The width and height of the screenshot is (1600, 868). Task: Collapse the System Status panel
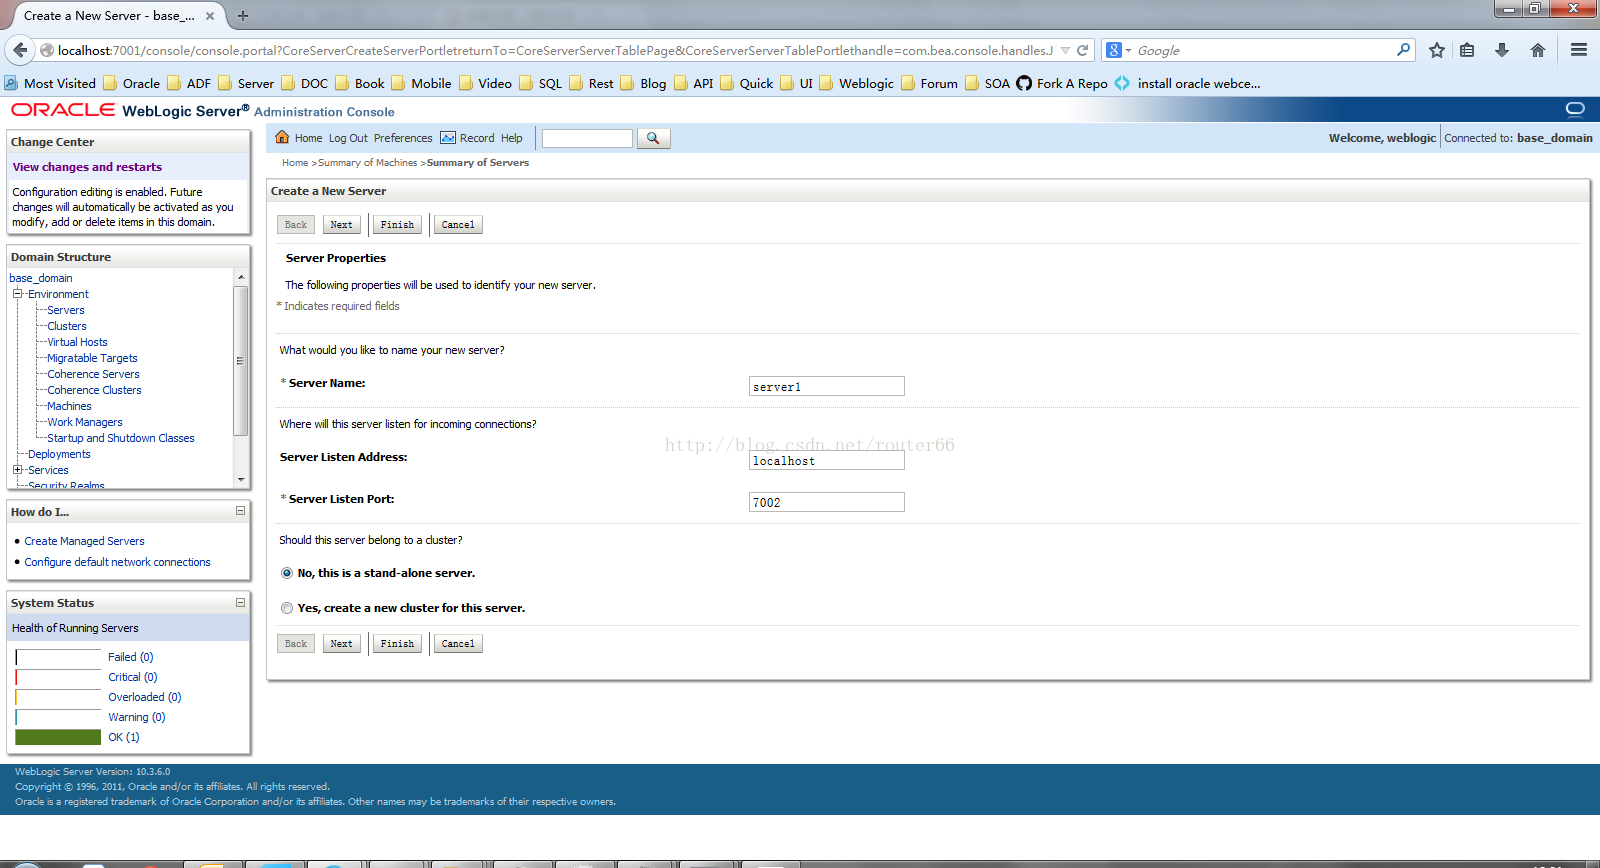[240, 602]
